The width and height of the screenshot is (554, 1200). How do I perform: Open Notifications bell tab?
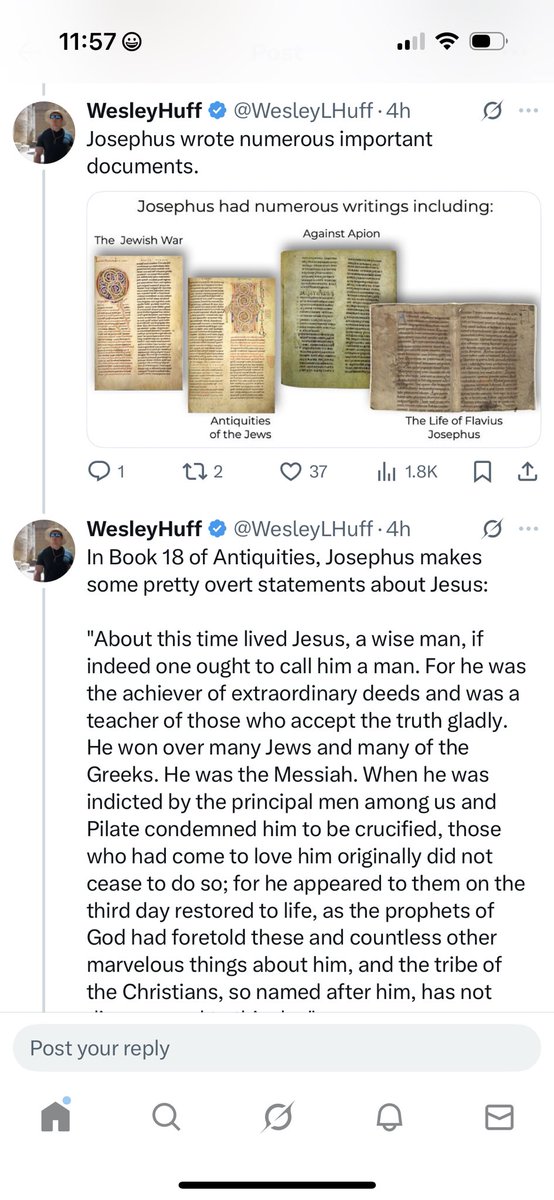coord(388,1117)
